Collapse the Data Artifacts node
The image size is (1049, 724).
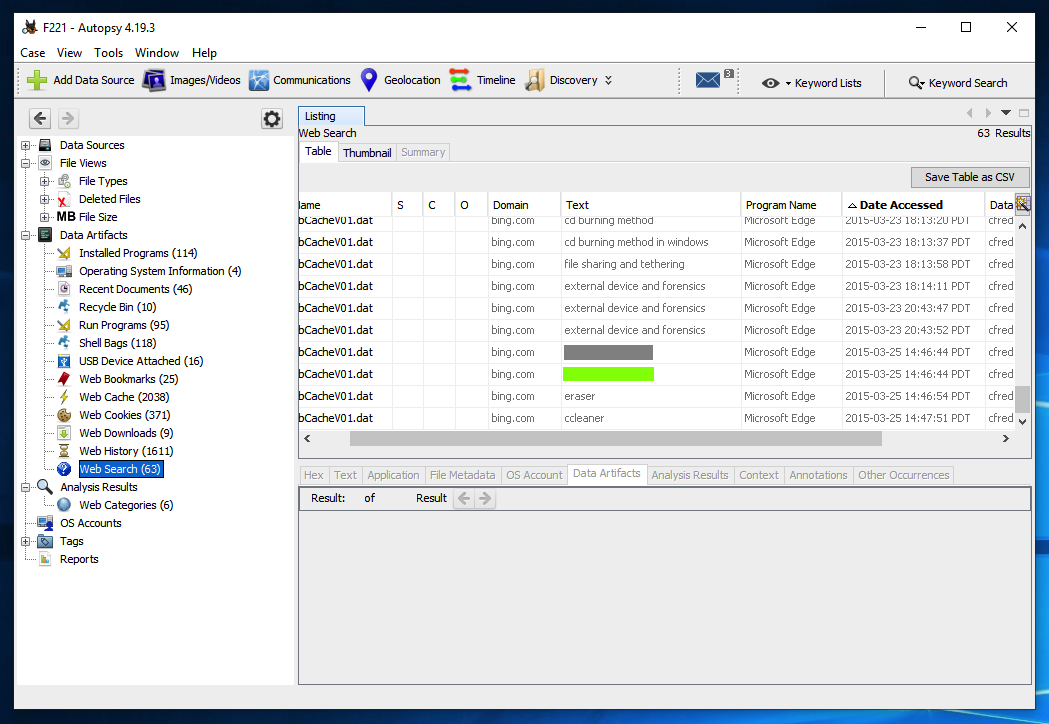click(x=25, y=236)
